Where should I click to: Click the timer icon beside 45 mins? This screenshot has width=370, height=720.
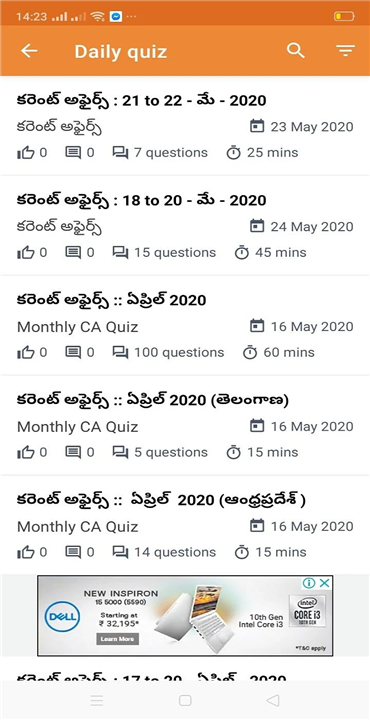[241, 253]
